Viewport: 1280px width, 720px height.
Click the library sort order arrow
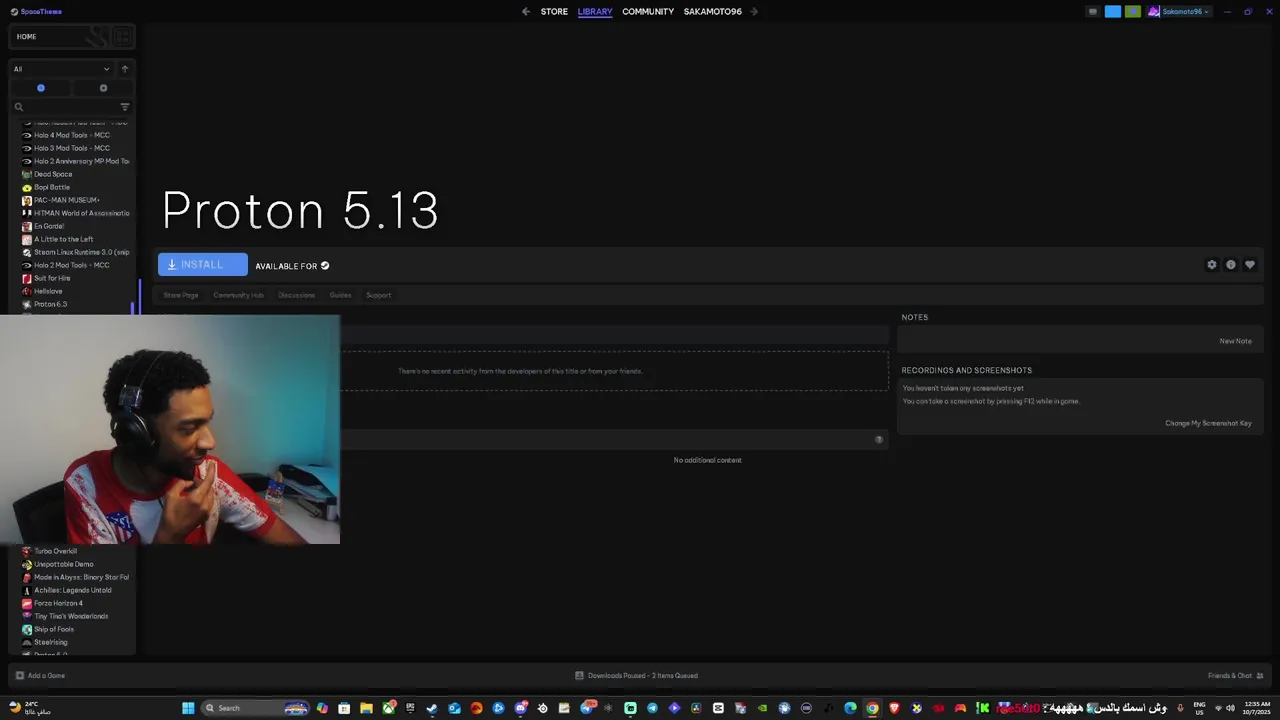pos(125,69)
